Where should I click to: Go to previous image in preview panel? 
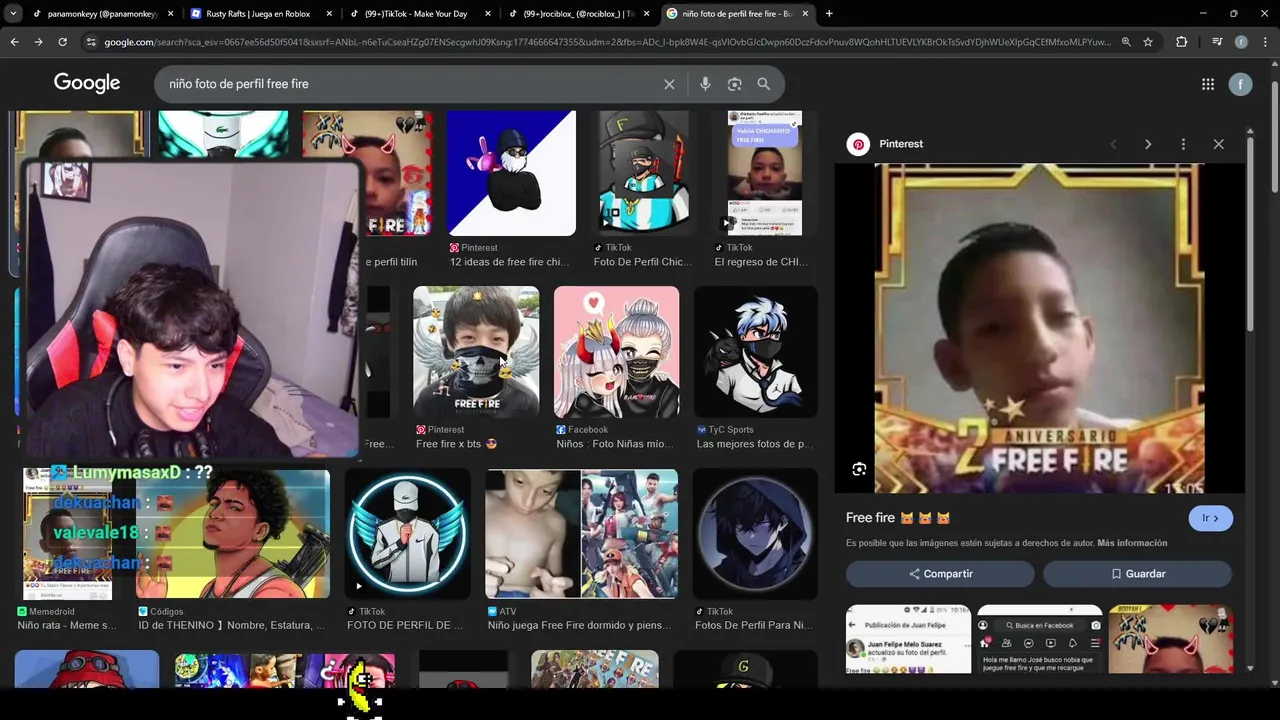click(x=1113, y=144)
